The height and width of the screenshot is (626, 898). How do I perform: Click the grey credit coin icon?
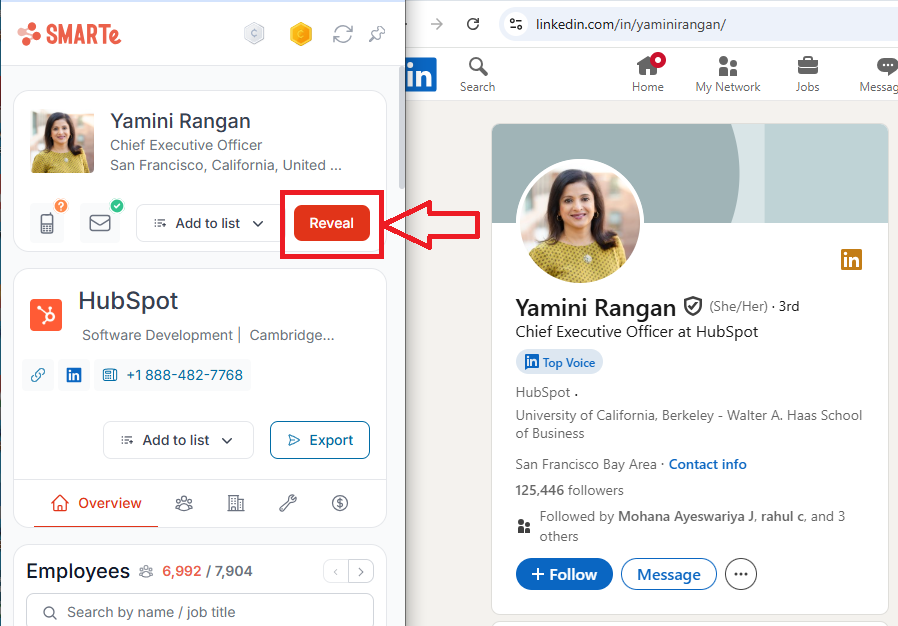(254, 34)
